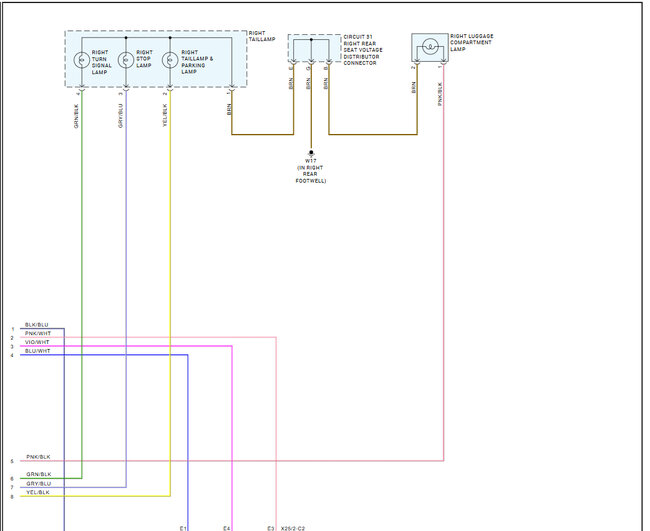Click the horizontal PNK/BLK label at pin 5
This screenshot has width=650, height=531.
coord(38,457)
